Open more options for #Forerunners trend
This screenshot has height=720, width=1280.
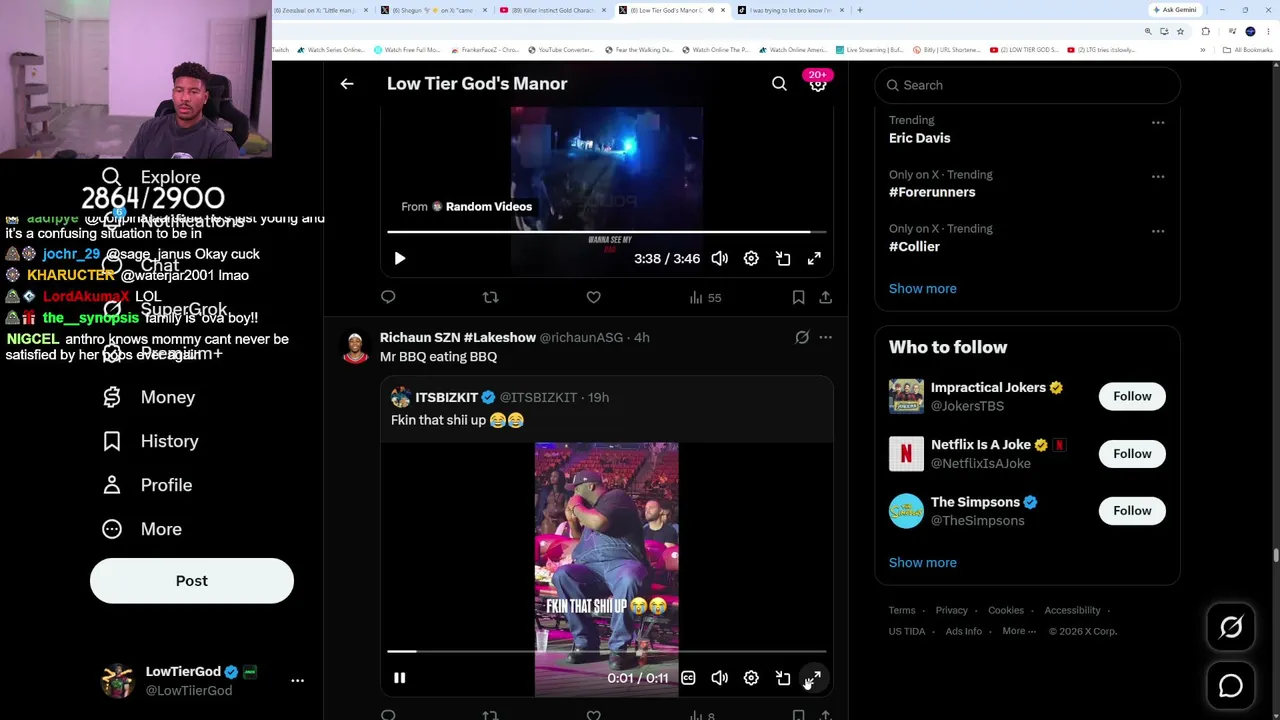(x=1158, y=176)
